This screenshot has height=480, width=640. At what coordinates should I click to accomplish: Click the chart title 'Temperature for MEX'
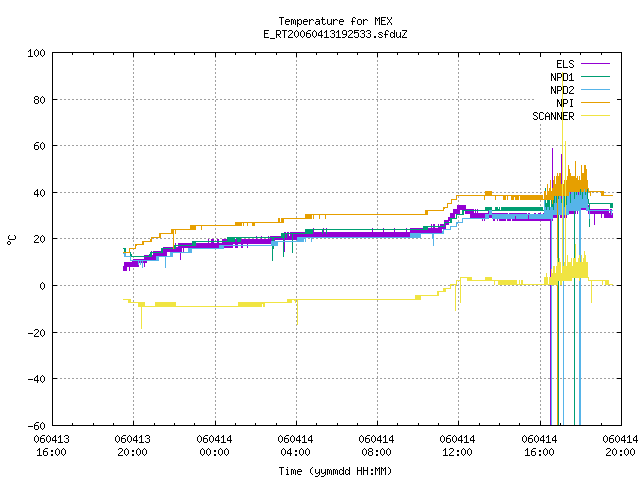pos(335,21)
